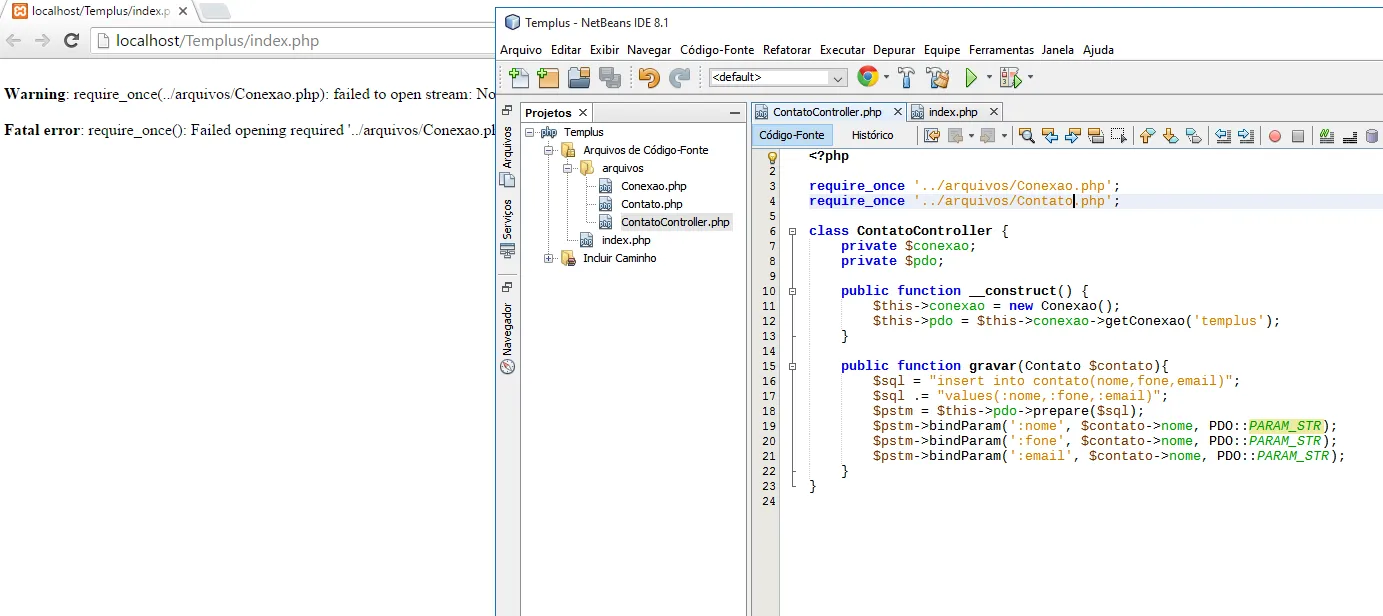Clean and build with hammer-broom icon
Screen dimensions: 1383x616
[x=937, y=77]
